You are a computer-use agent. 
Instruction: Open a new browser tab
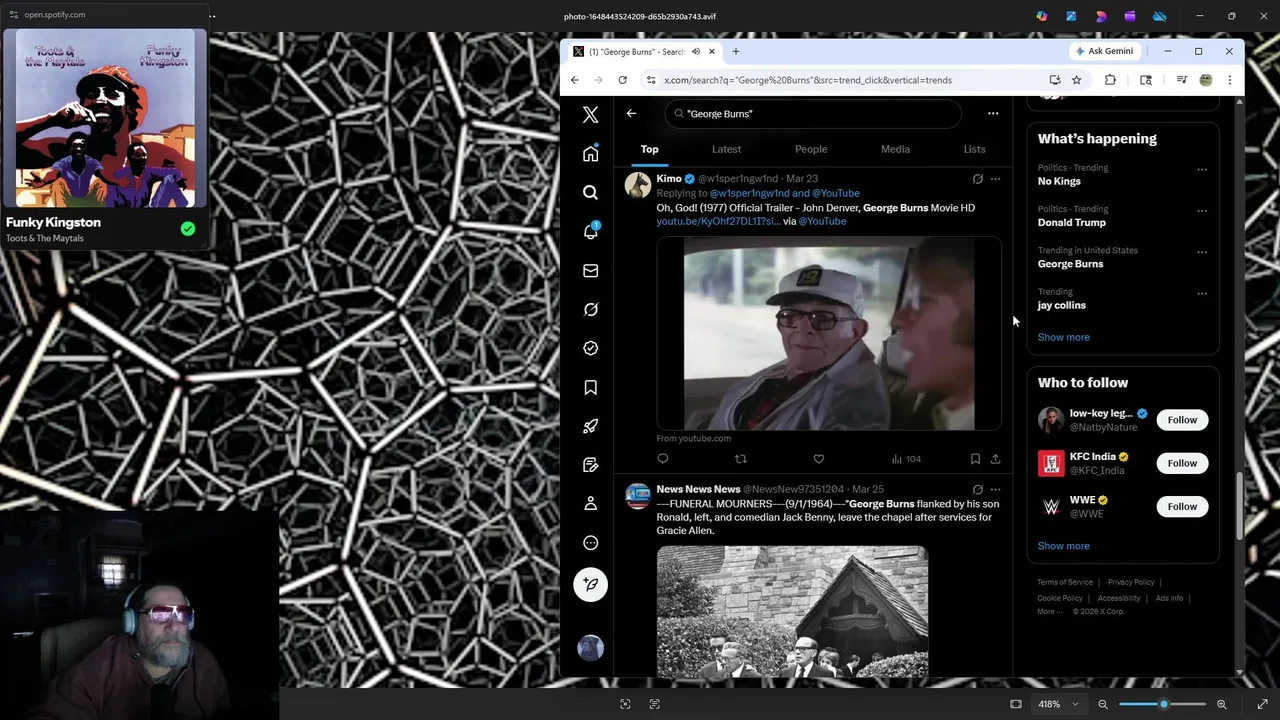pyautogui.click(x=735, y=51)
